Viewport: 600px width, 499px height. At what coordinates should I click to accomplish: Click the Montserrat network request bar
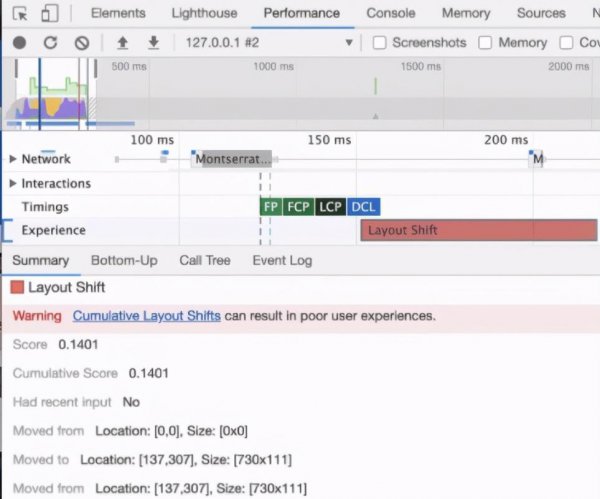(x=233, y=159)
